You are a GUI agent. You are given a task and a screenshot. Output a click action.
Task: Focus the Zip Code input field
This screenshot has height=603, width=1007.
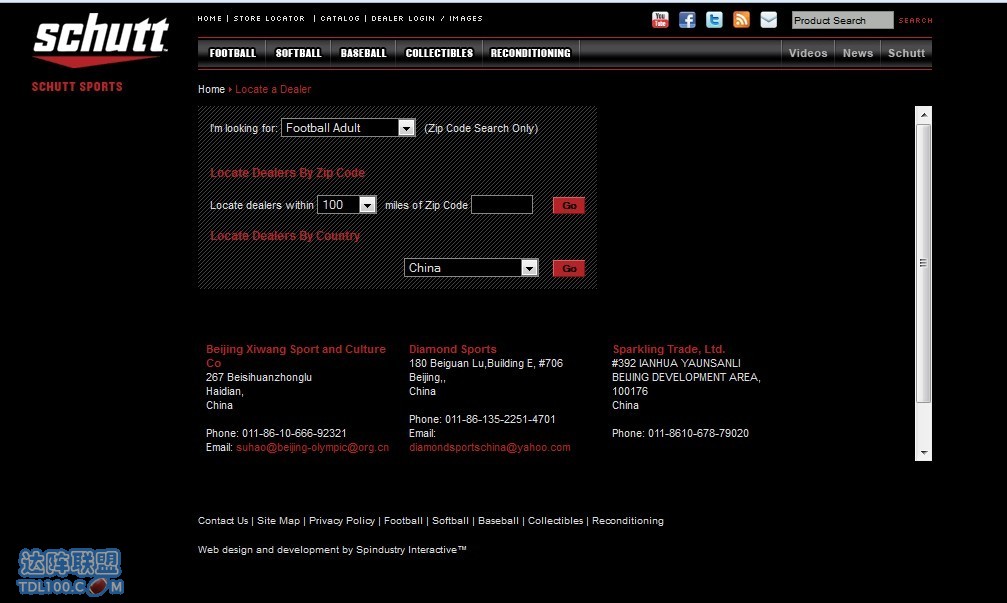click(502, 205)
